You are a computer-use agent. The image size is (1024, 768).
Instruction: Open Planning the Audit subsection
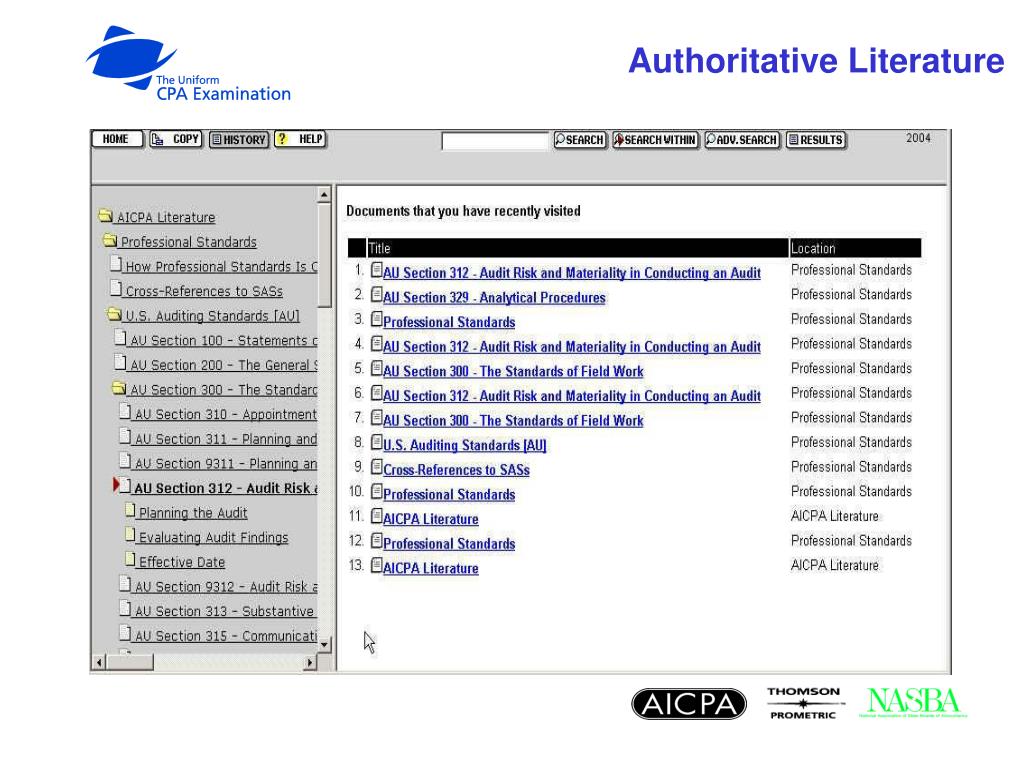pos(193,513)
